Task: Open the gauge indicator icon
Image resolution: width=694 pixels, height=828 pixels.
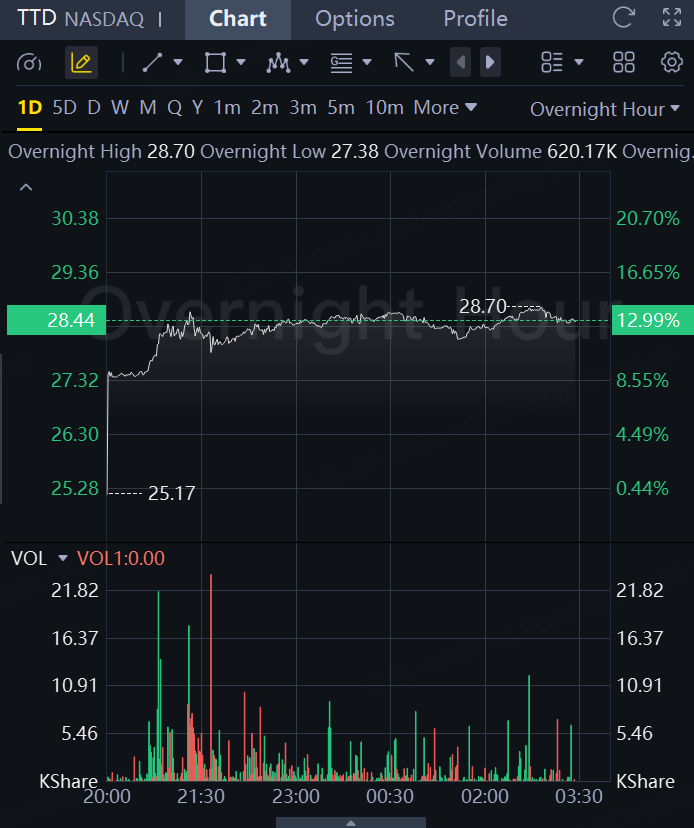Action: click(29, 63)
